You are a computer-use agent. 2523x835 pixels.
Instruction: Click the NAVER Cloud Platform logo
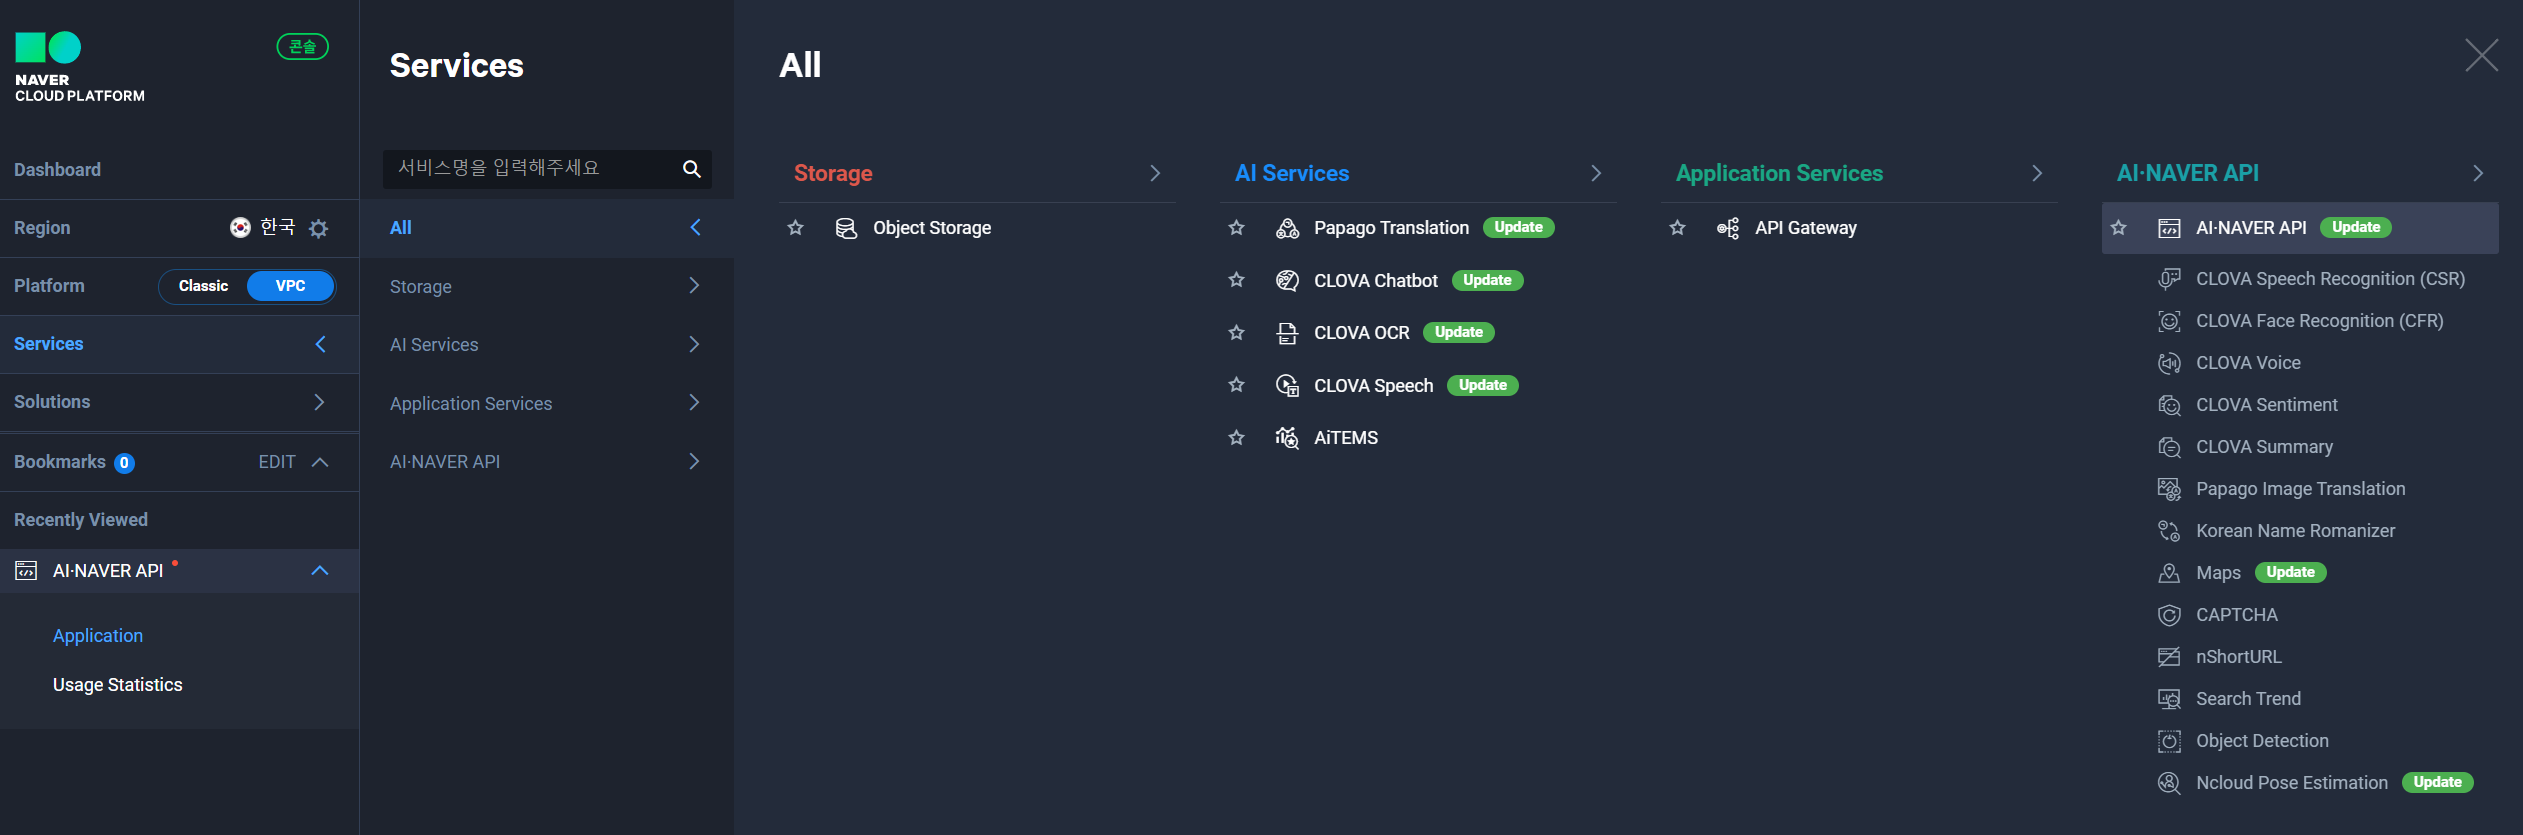[79, 67]
